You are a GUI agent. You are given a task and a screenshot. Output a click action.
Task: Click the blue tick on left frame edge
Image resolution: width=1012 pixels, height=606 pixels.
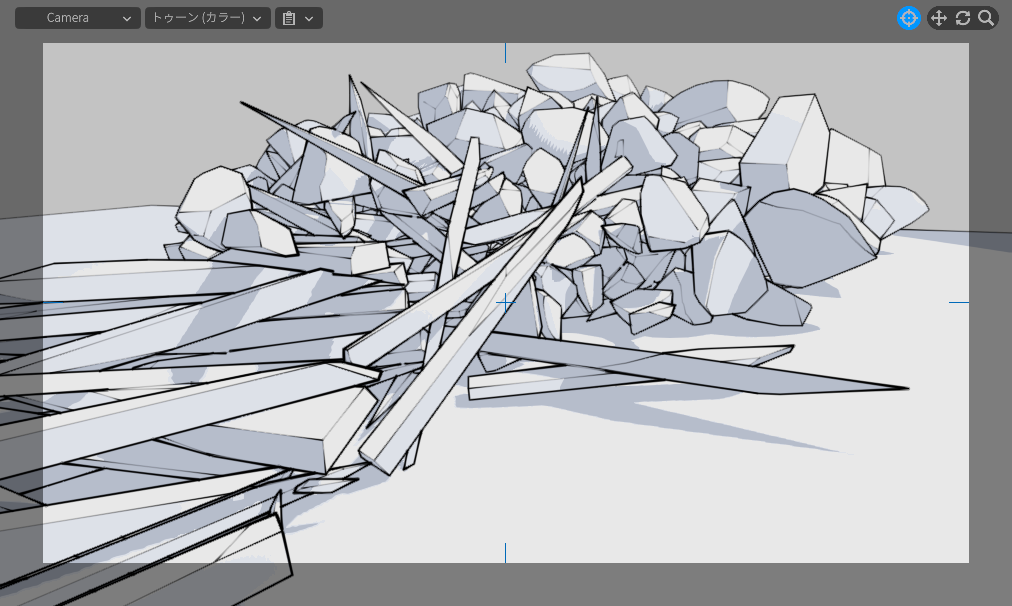(53, 302)
